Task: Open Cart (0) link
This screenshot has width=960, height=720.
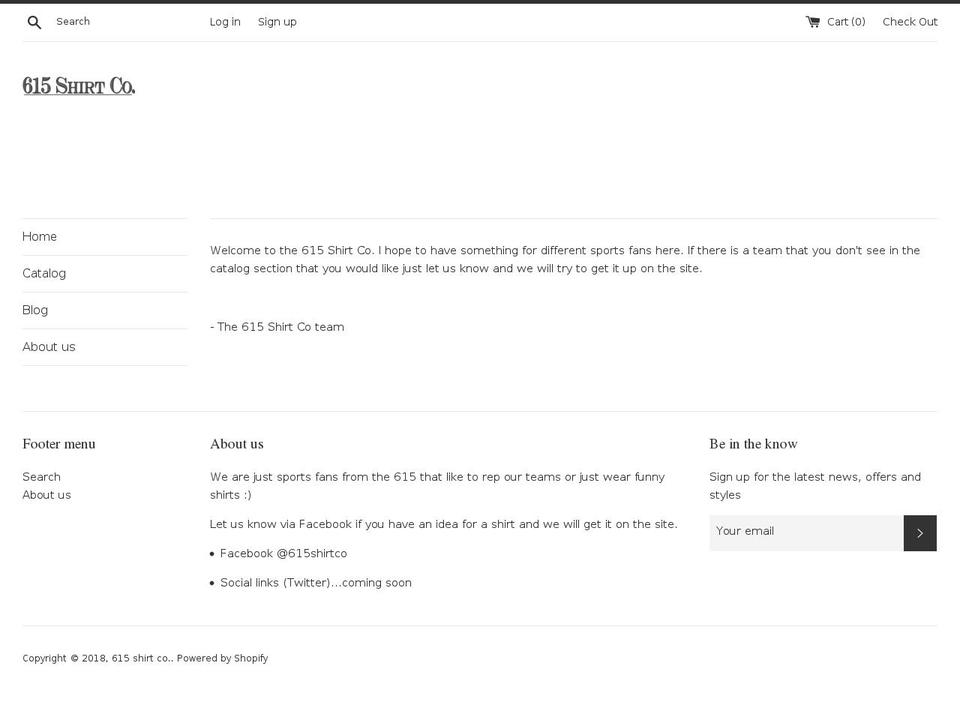Action: [x=836, y=22]
